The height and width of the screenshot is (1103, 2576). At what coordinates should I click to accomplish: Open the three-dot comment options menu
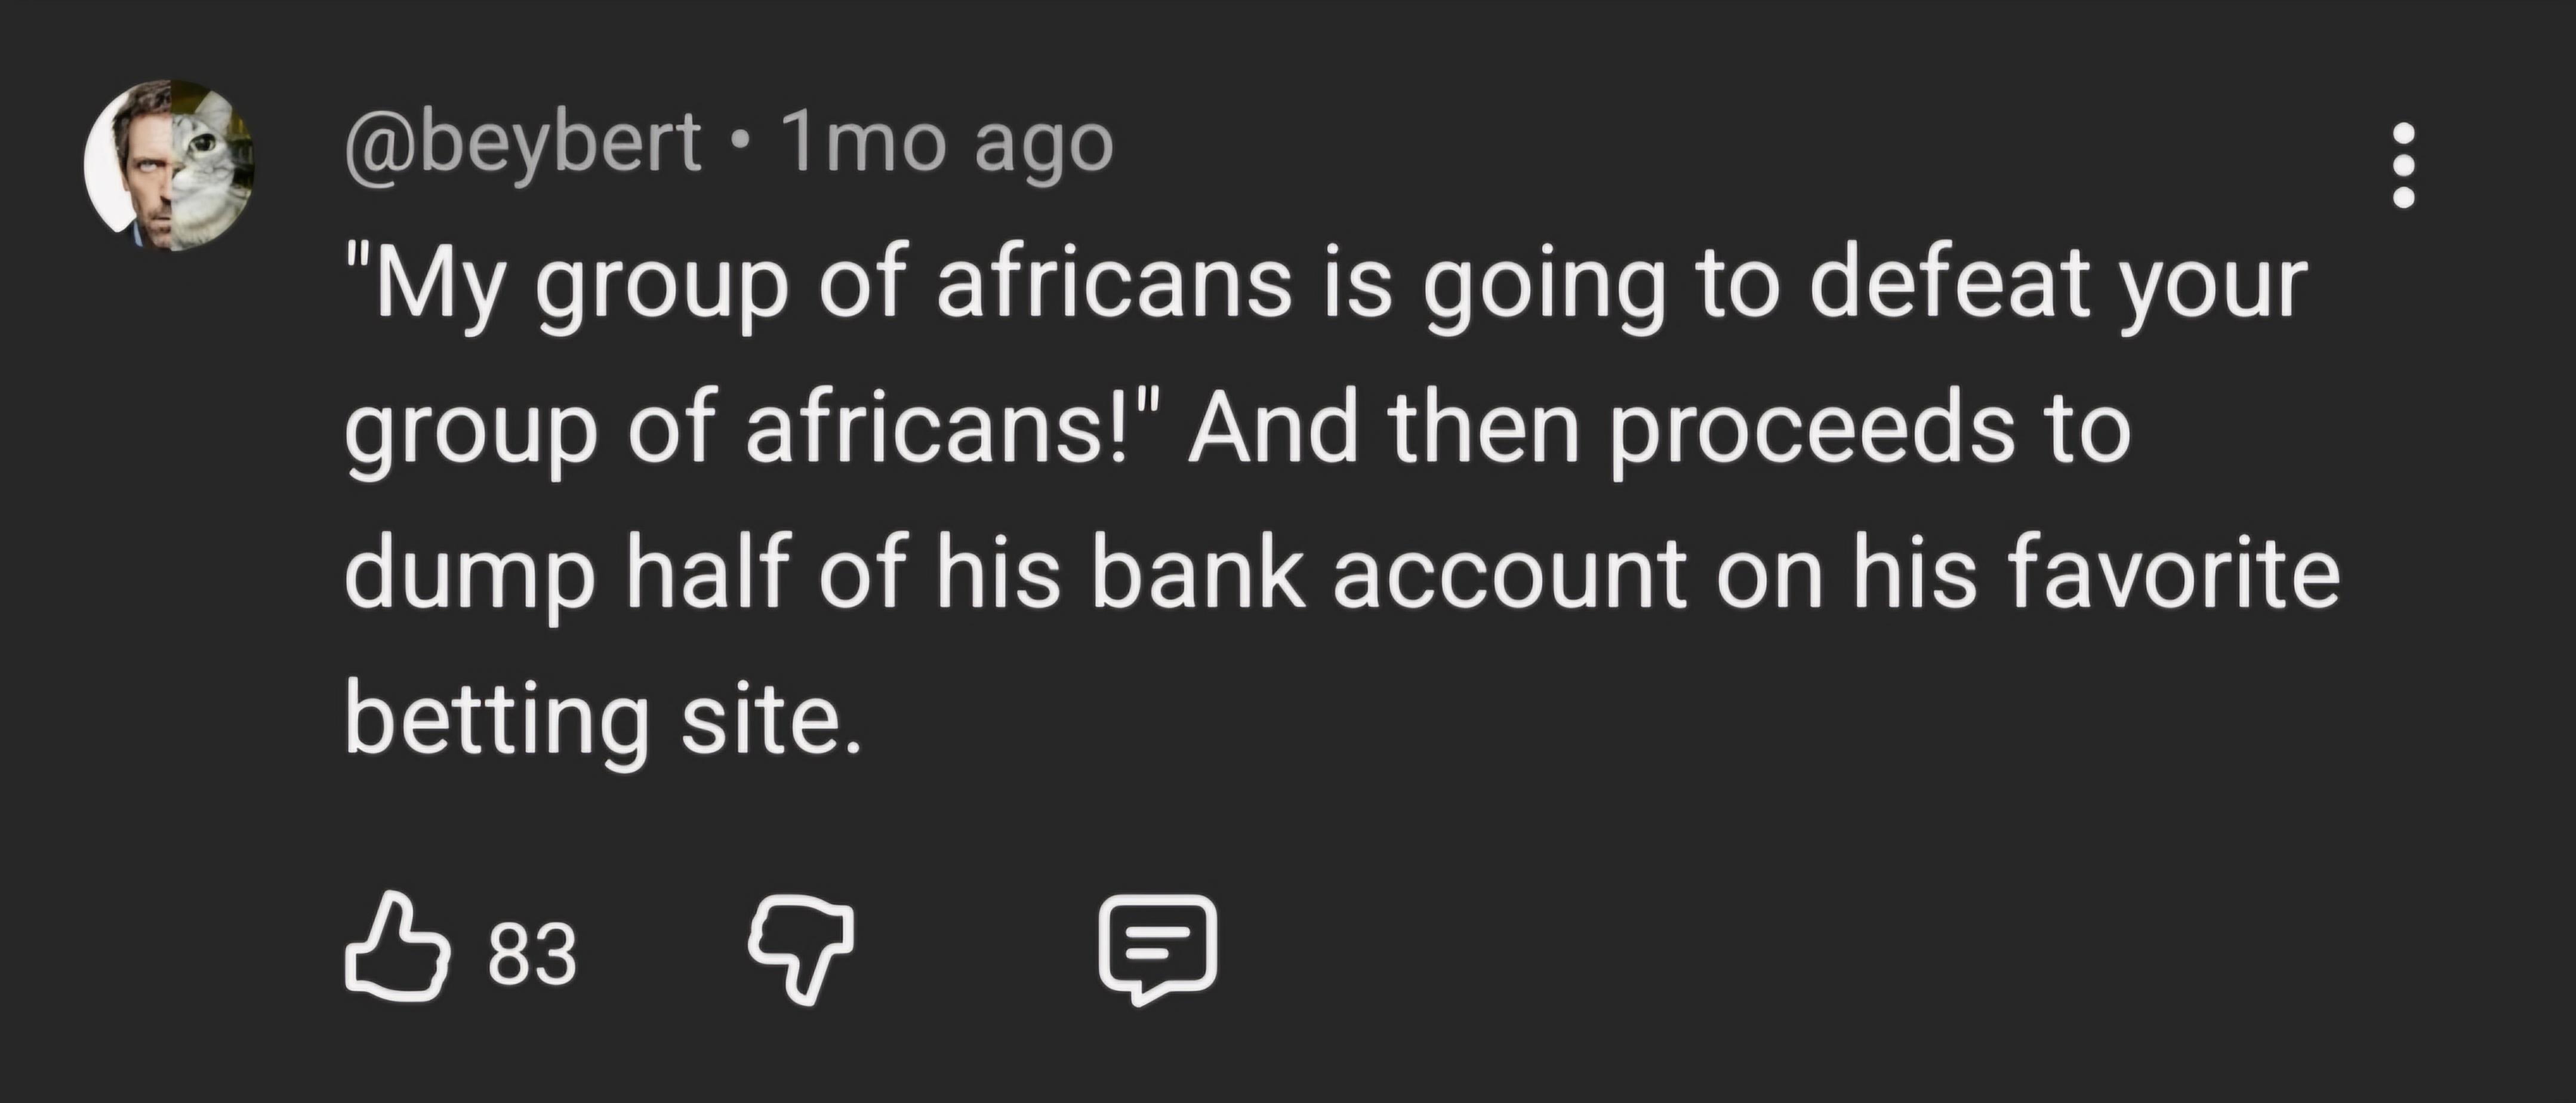[x=2404, y=179]
